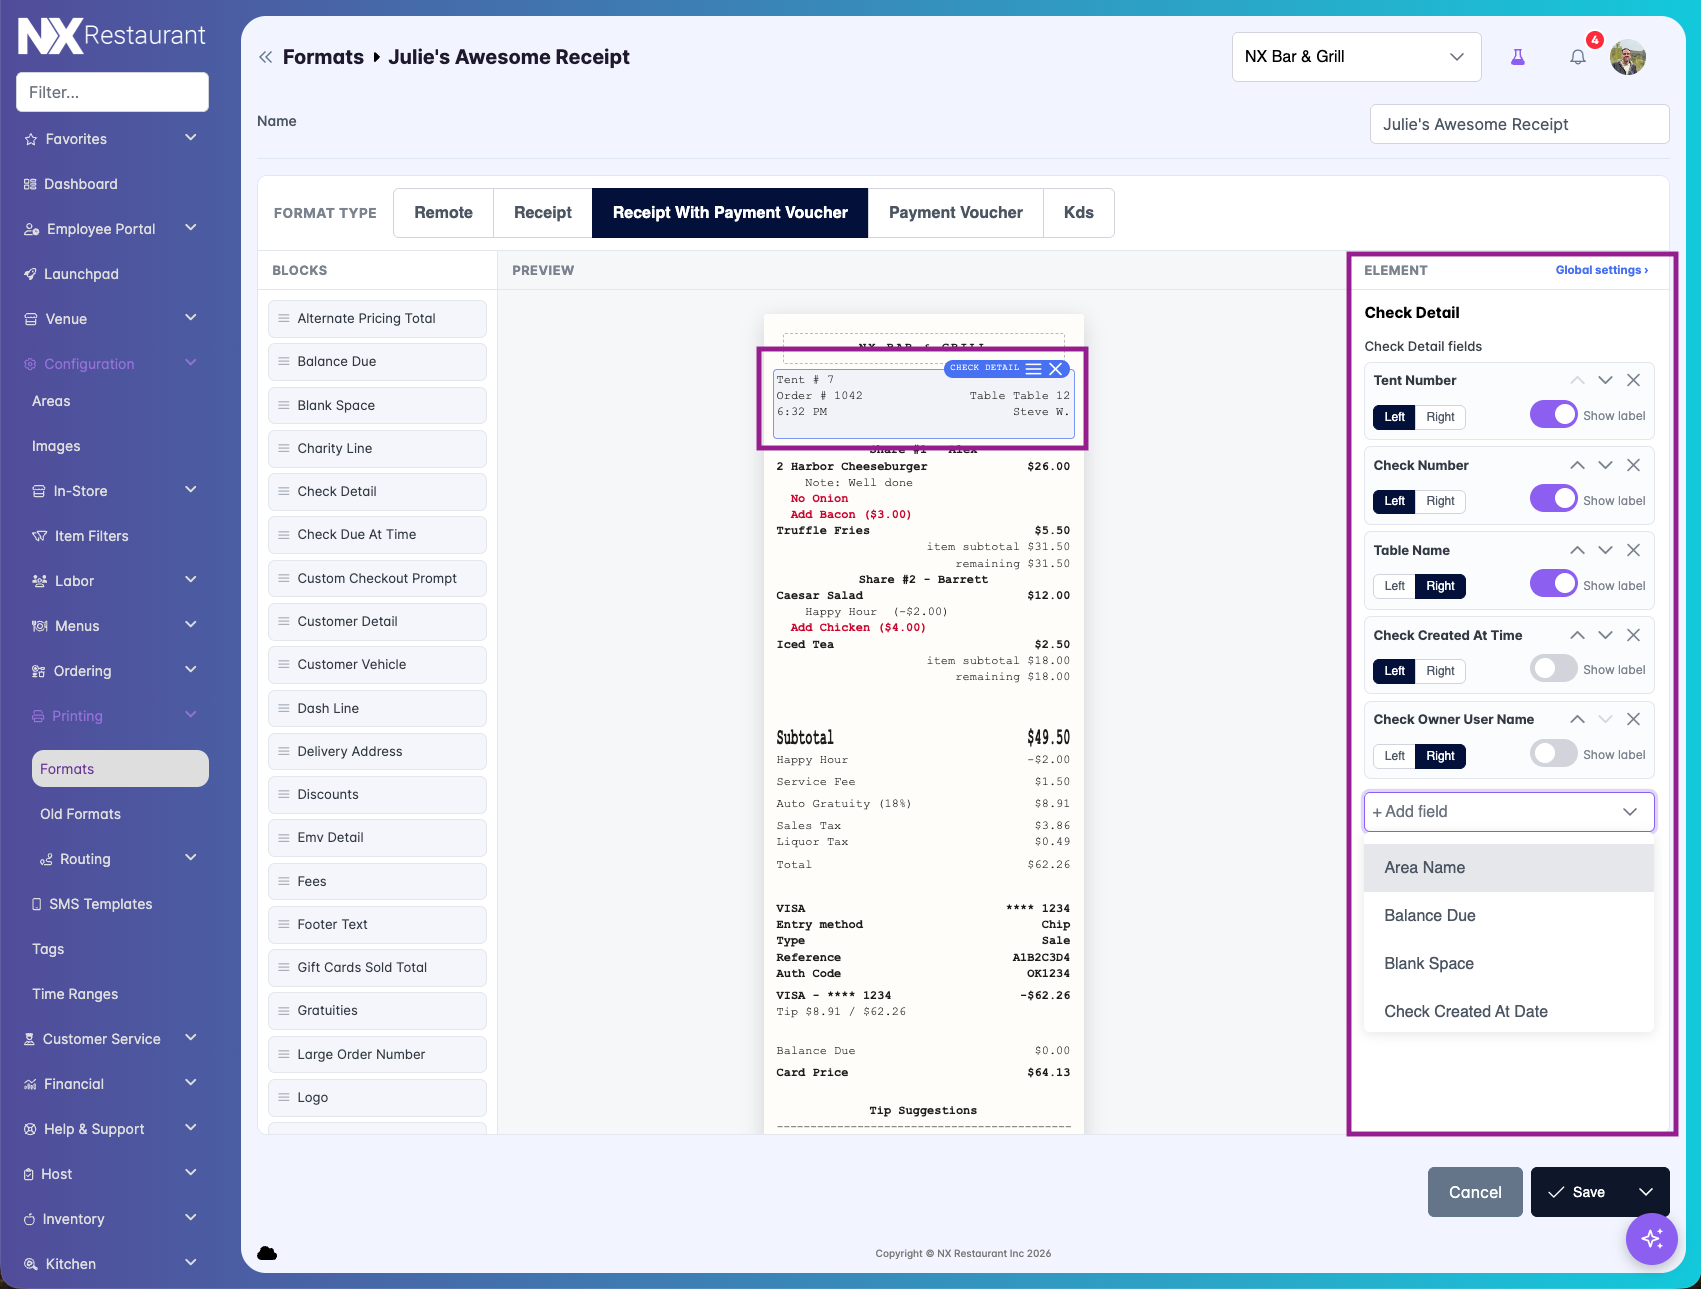1701x1289 pixels.
Task: Choose Balance Due from field list
Action: pos(1508,916)
